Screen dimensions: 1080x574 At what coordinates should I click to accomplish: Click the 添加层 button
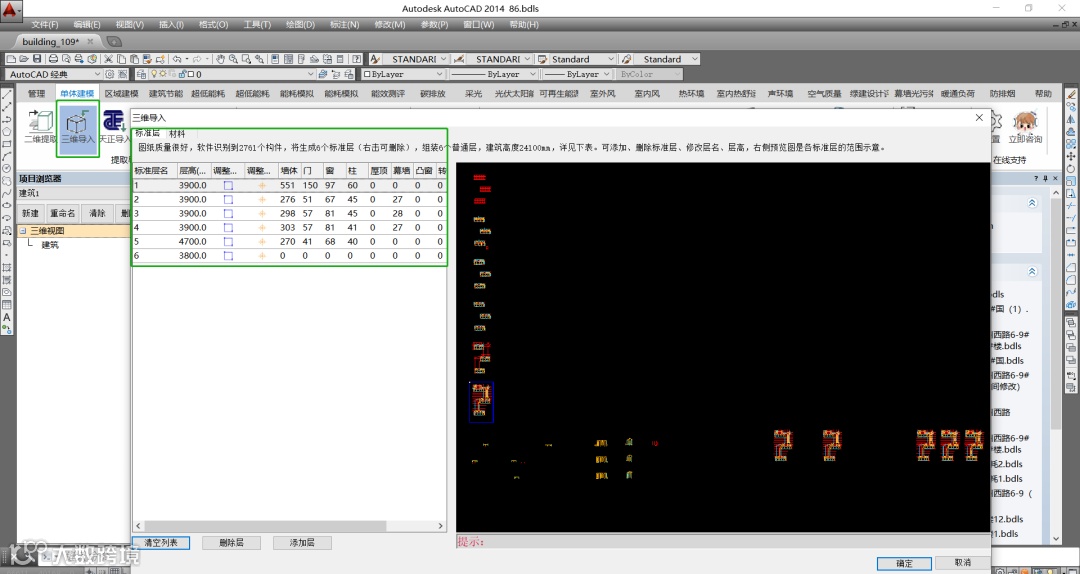(302, 543)
